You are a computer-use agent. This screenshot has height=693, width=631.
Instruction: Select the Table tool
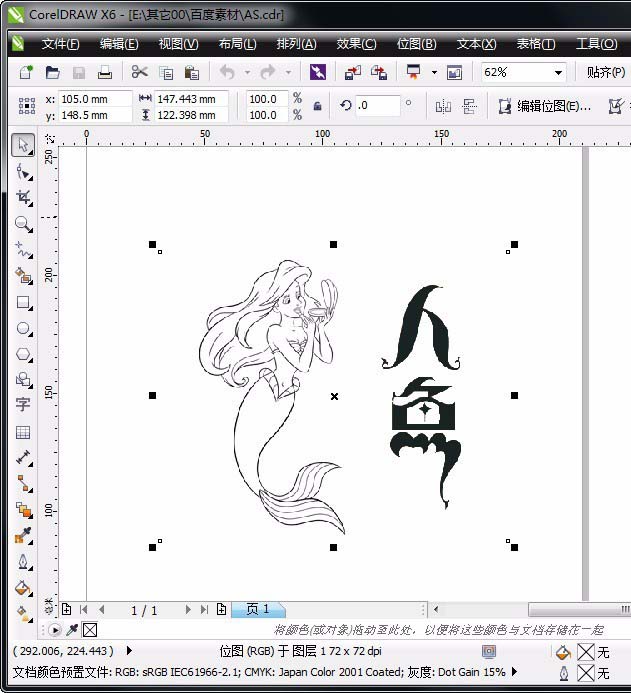(23, 432)
